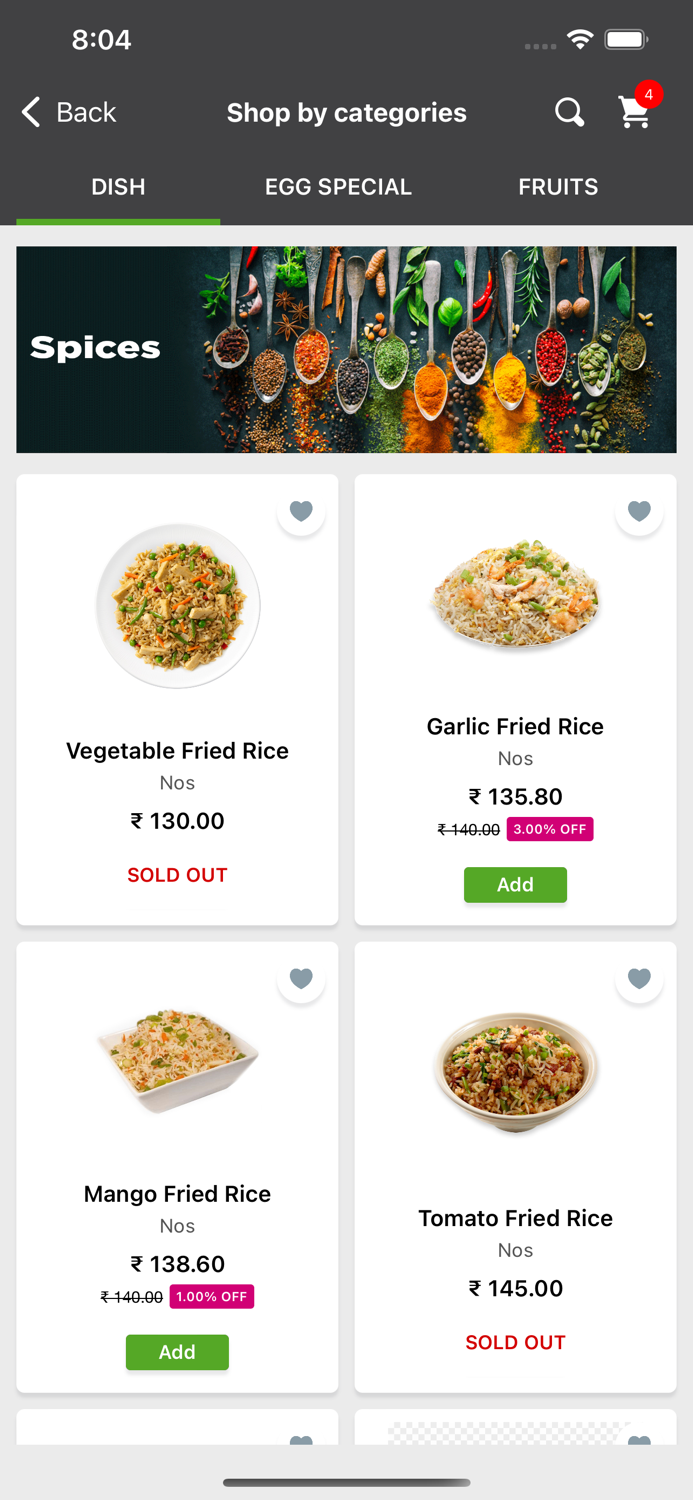Switch to the FRUITS tab

point(558,187)
